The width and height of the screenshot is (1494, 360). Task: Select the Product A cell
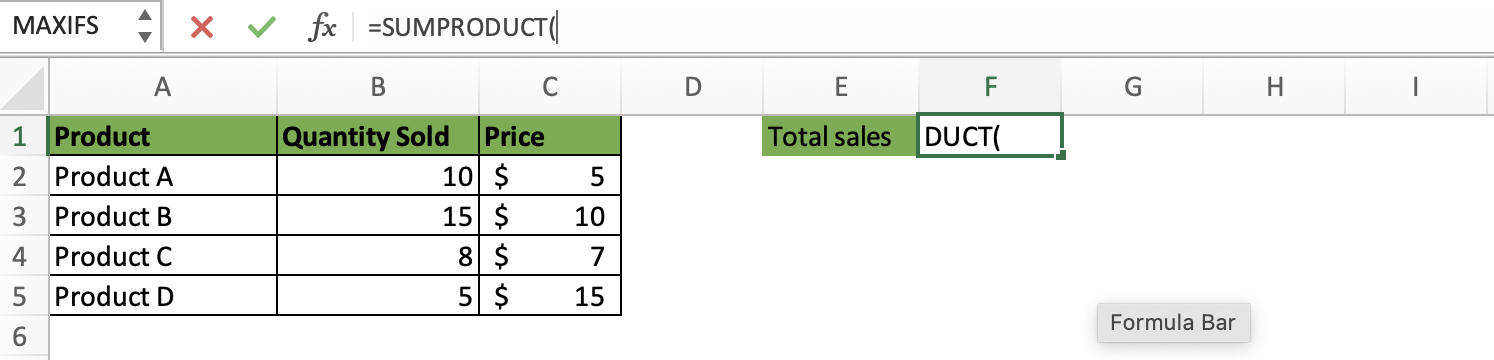[162, 177]
